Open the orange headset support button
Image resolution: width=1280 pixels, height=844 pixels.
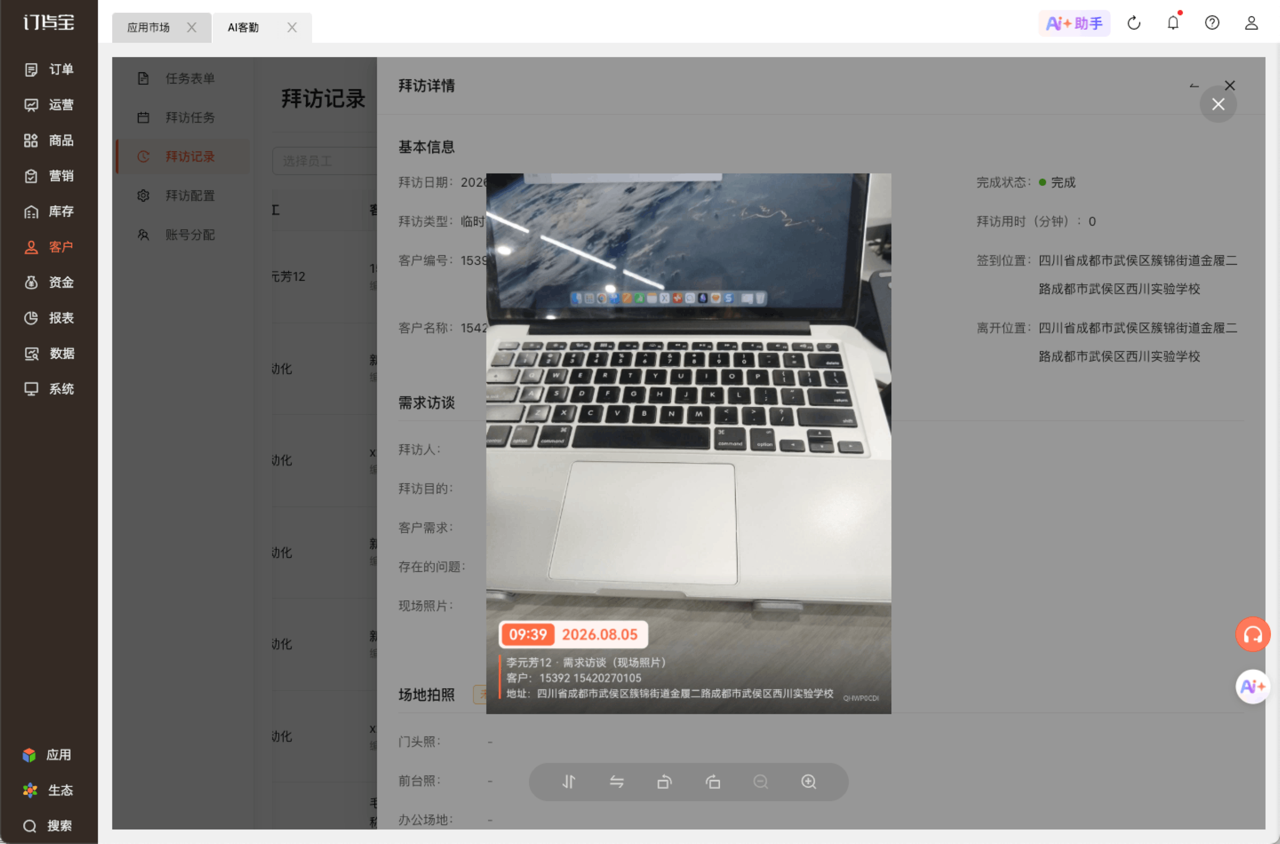click(x=1253, y=635)
